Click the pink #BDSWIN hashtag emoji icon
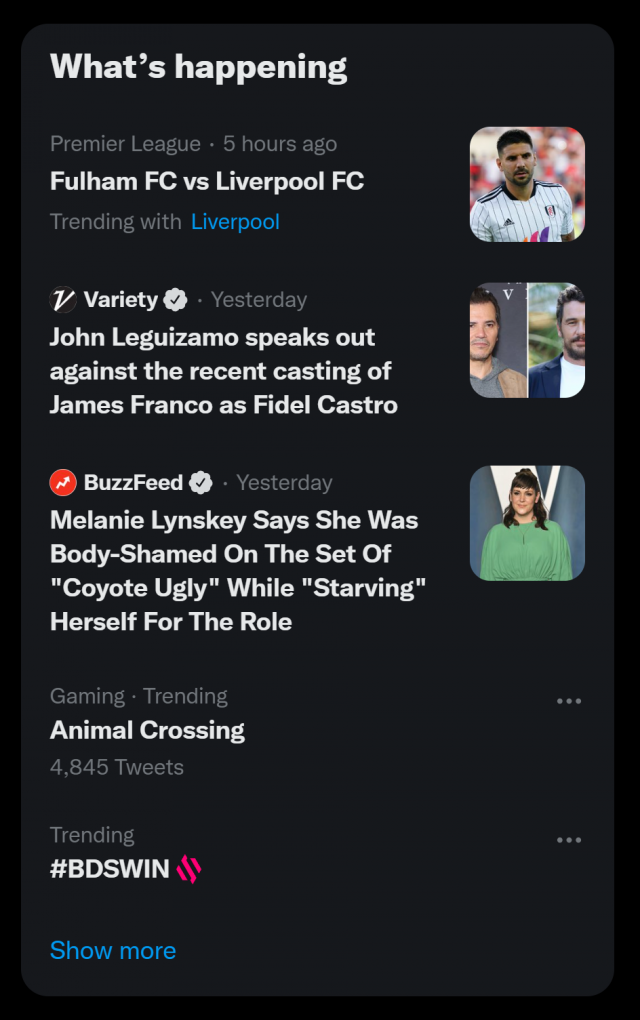 [189, 869]
